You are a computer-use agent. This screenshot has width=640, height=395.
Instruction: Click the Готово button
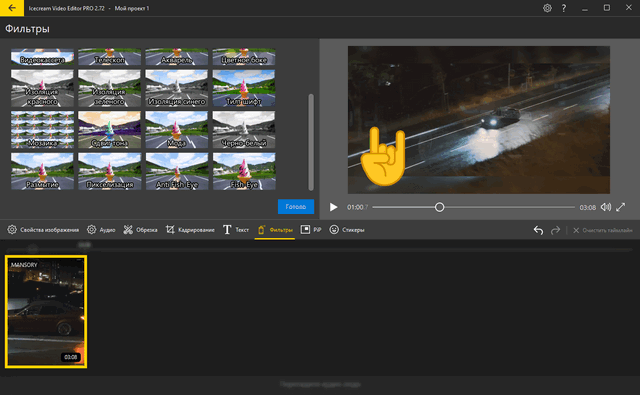coord(296,206)
